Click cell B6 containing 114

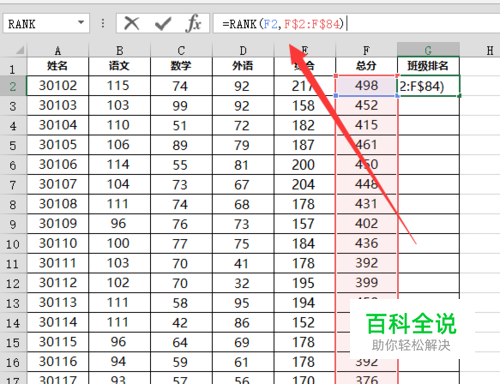click(119, 165)
